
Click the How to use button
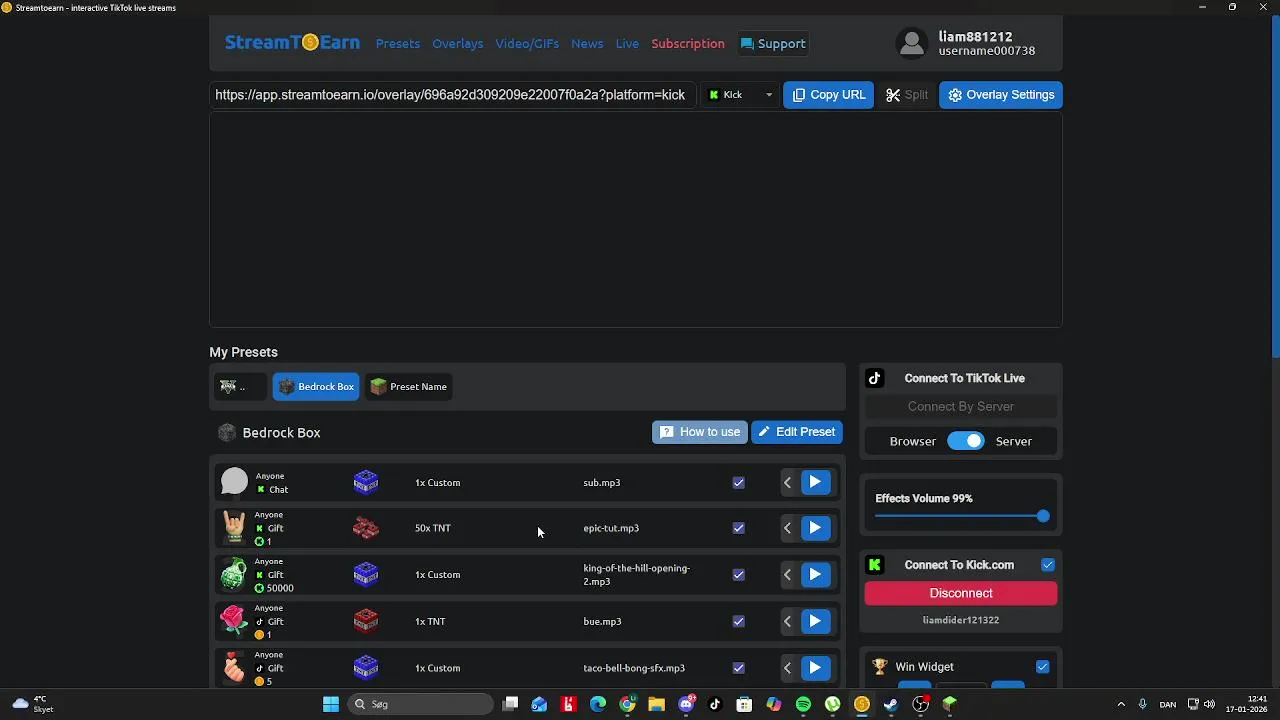coord(700,432)
